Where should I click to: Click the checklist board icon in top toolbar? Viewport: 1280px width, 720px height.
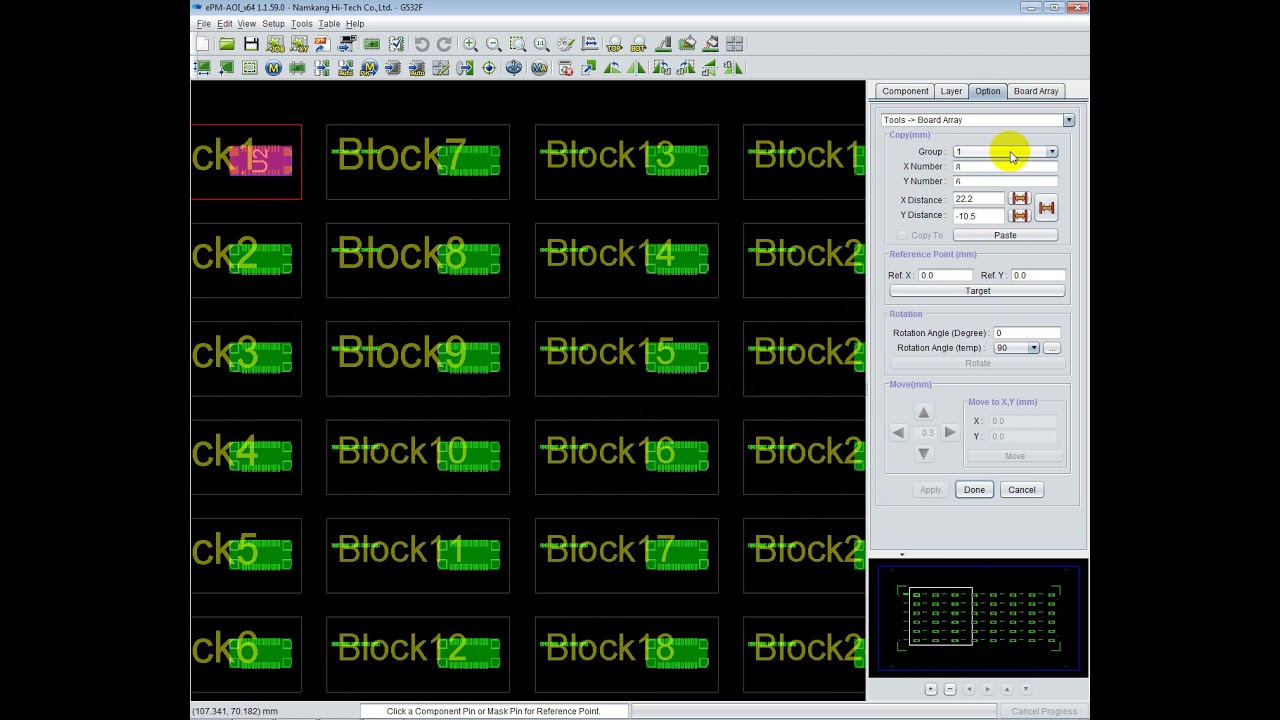coord(397,44)
